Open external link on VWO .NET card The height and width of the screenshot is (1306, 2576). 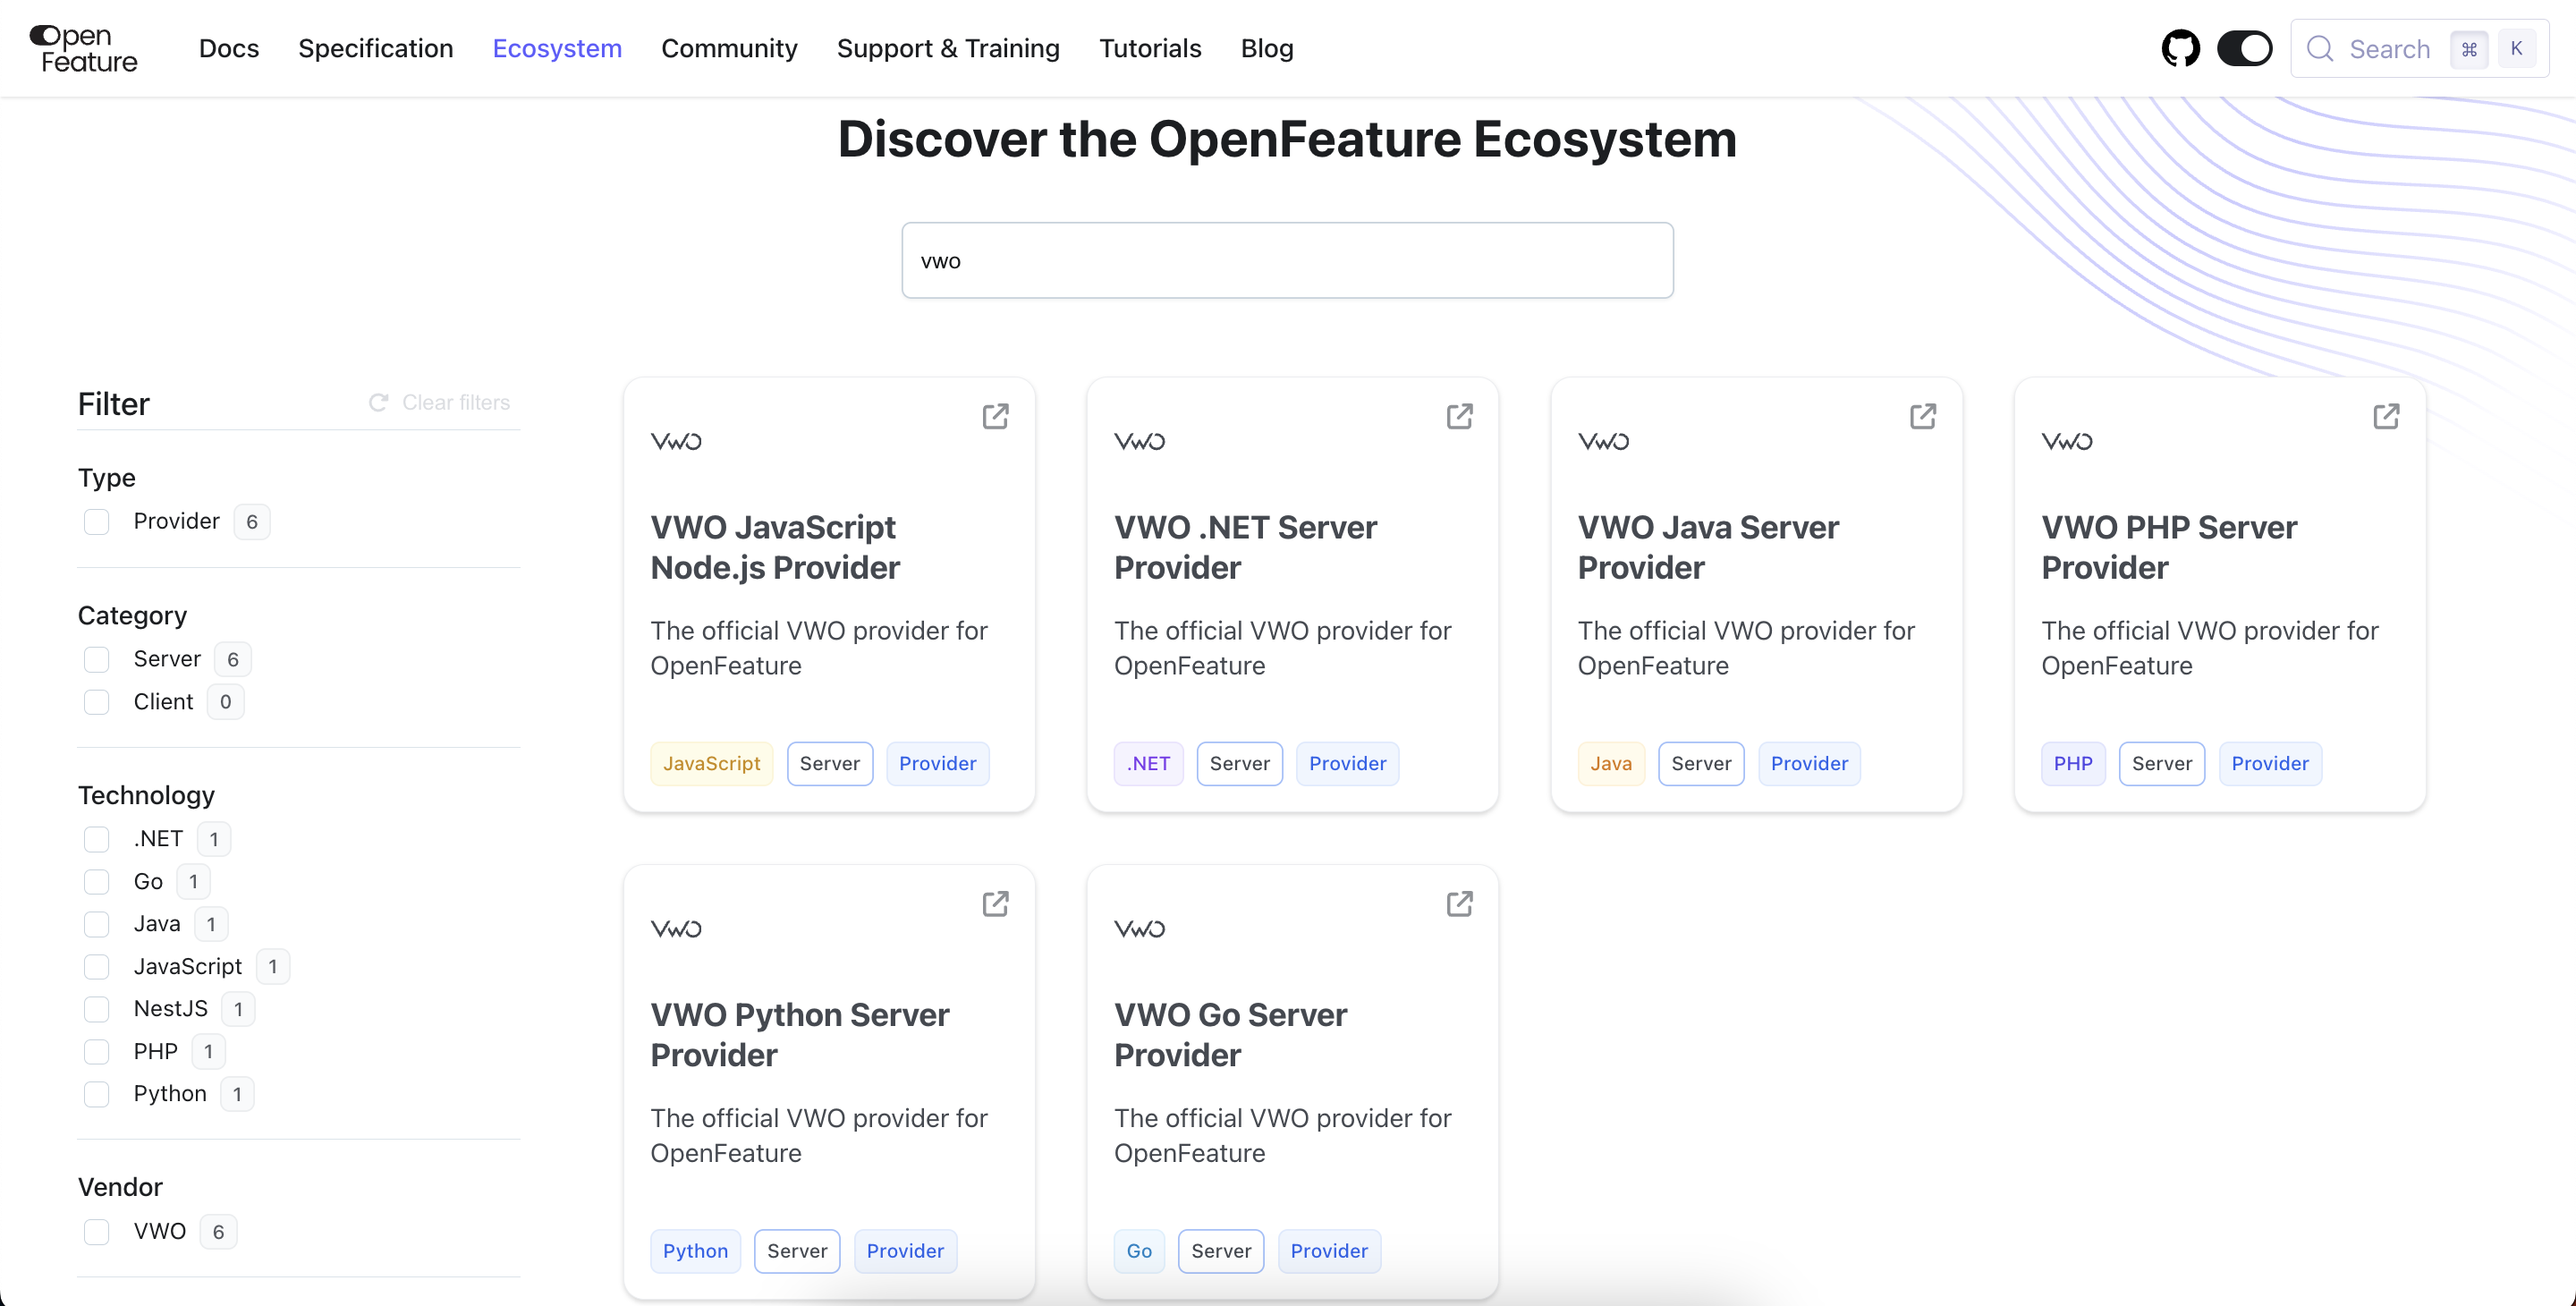click(1459, 416)
